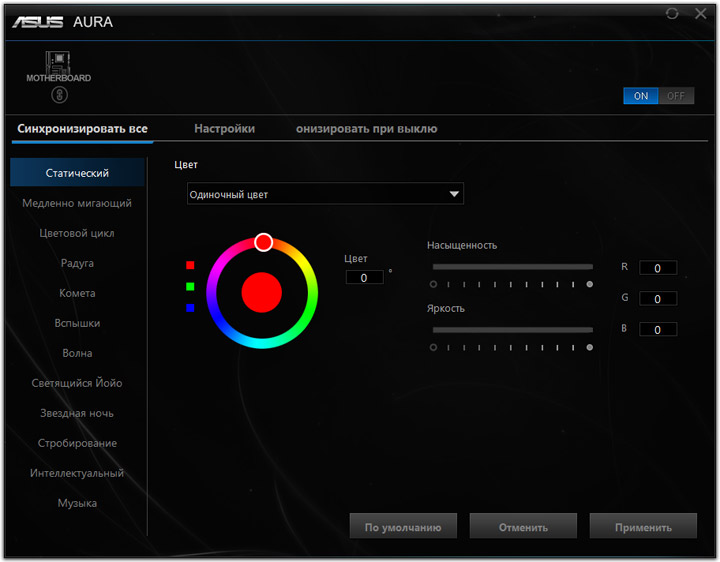
Task: Select the Интеллектуальный effect
Action: (x=77, y=473)
